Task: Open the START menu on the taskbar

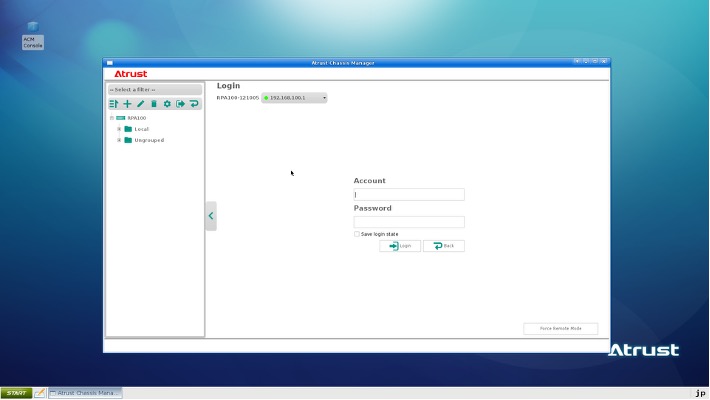Action: tap(16, 393)
